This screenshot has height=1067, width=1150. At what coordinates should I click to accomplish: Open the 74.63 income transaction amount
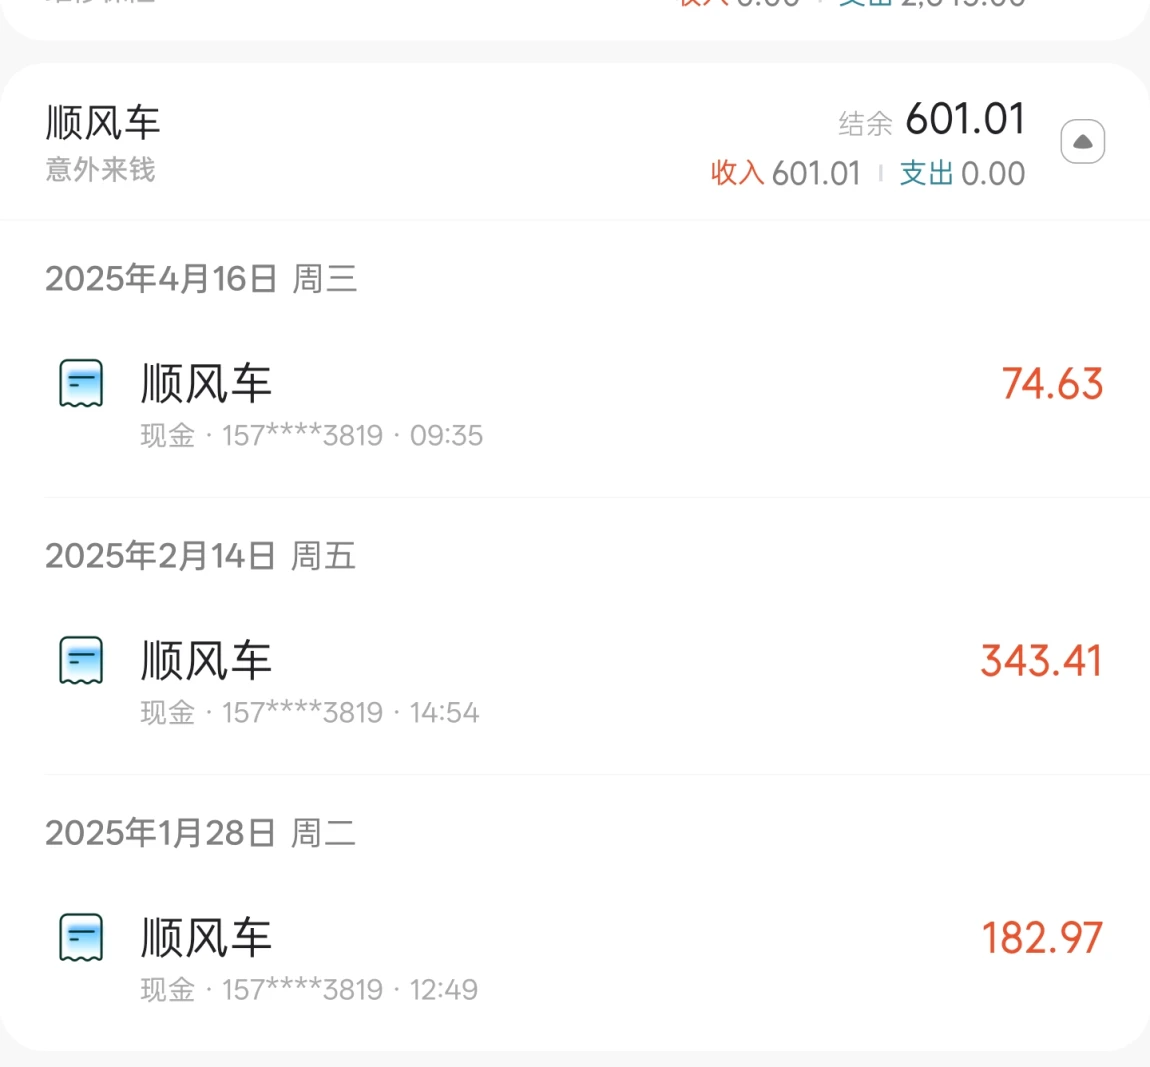[1052, 384]
